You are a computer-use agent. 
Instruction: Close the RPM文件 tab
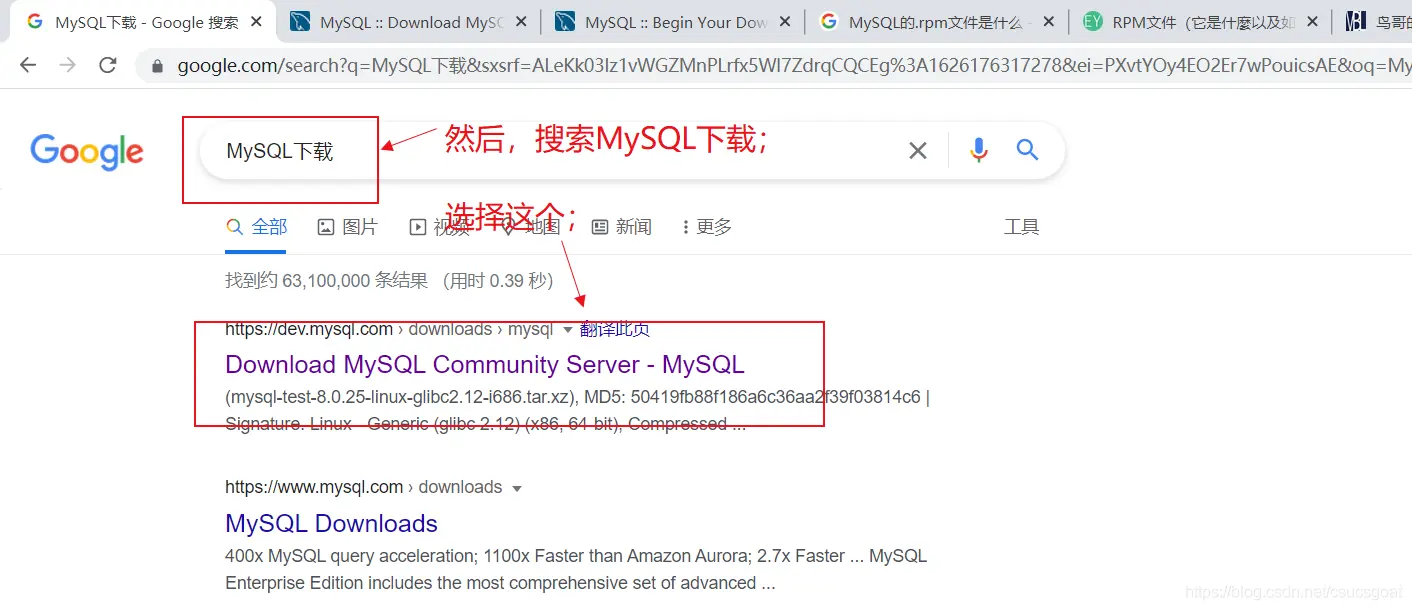click(x=1312, y=22)
